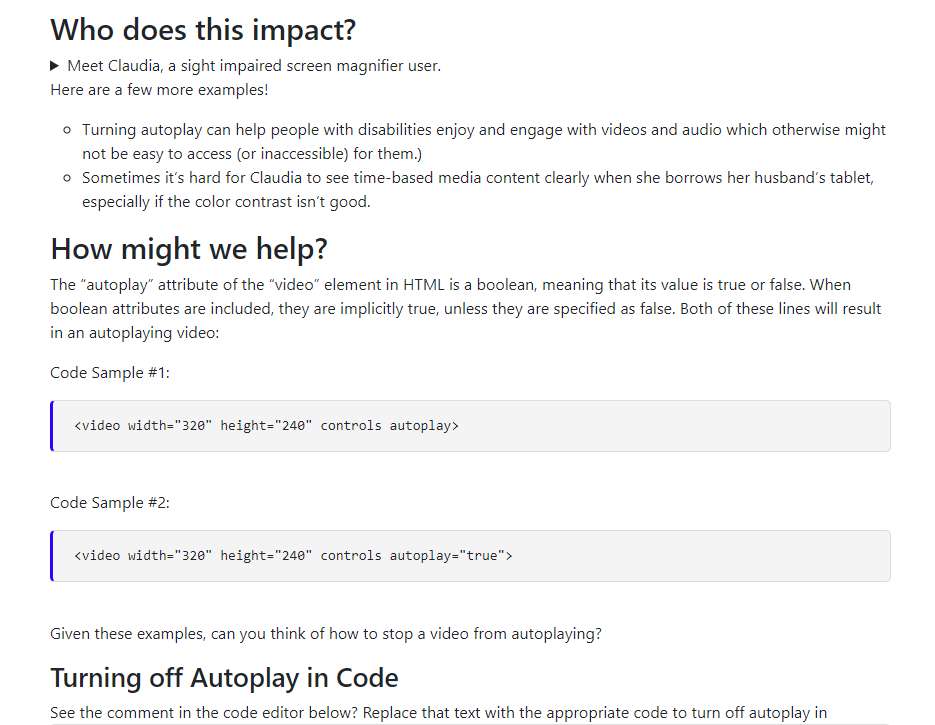The image size is (935, 725).
Task: Click the 'See the comment in the code editor' sentence
Action: pyautogui.click(x=438, y=713)
